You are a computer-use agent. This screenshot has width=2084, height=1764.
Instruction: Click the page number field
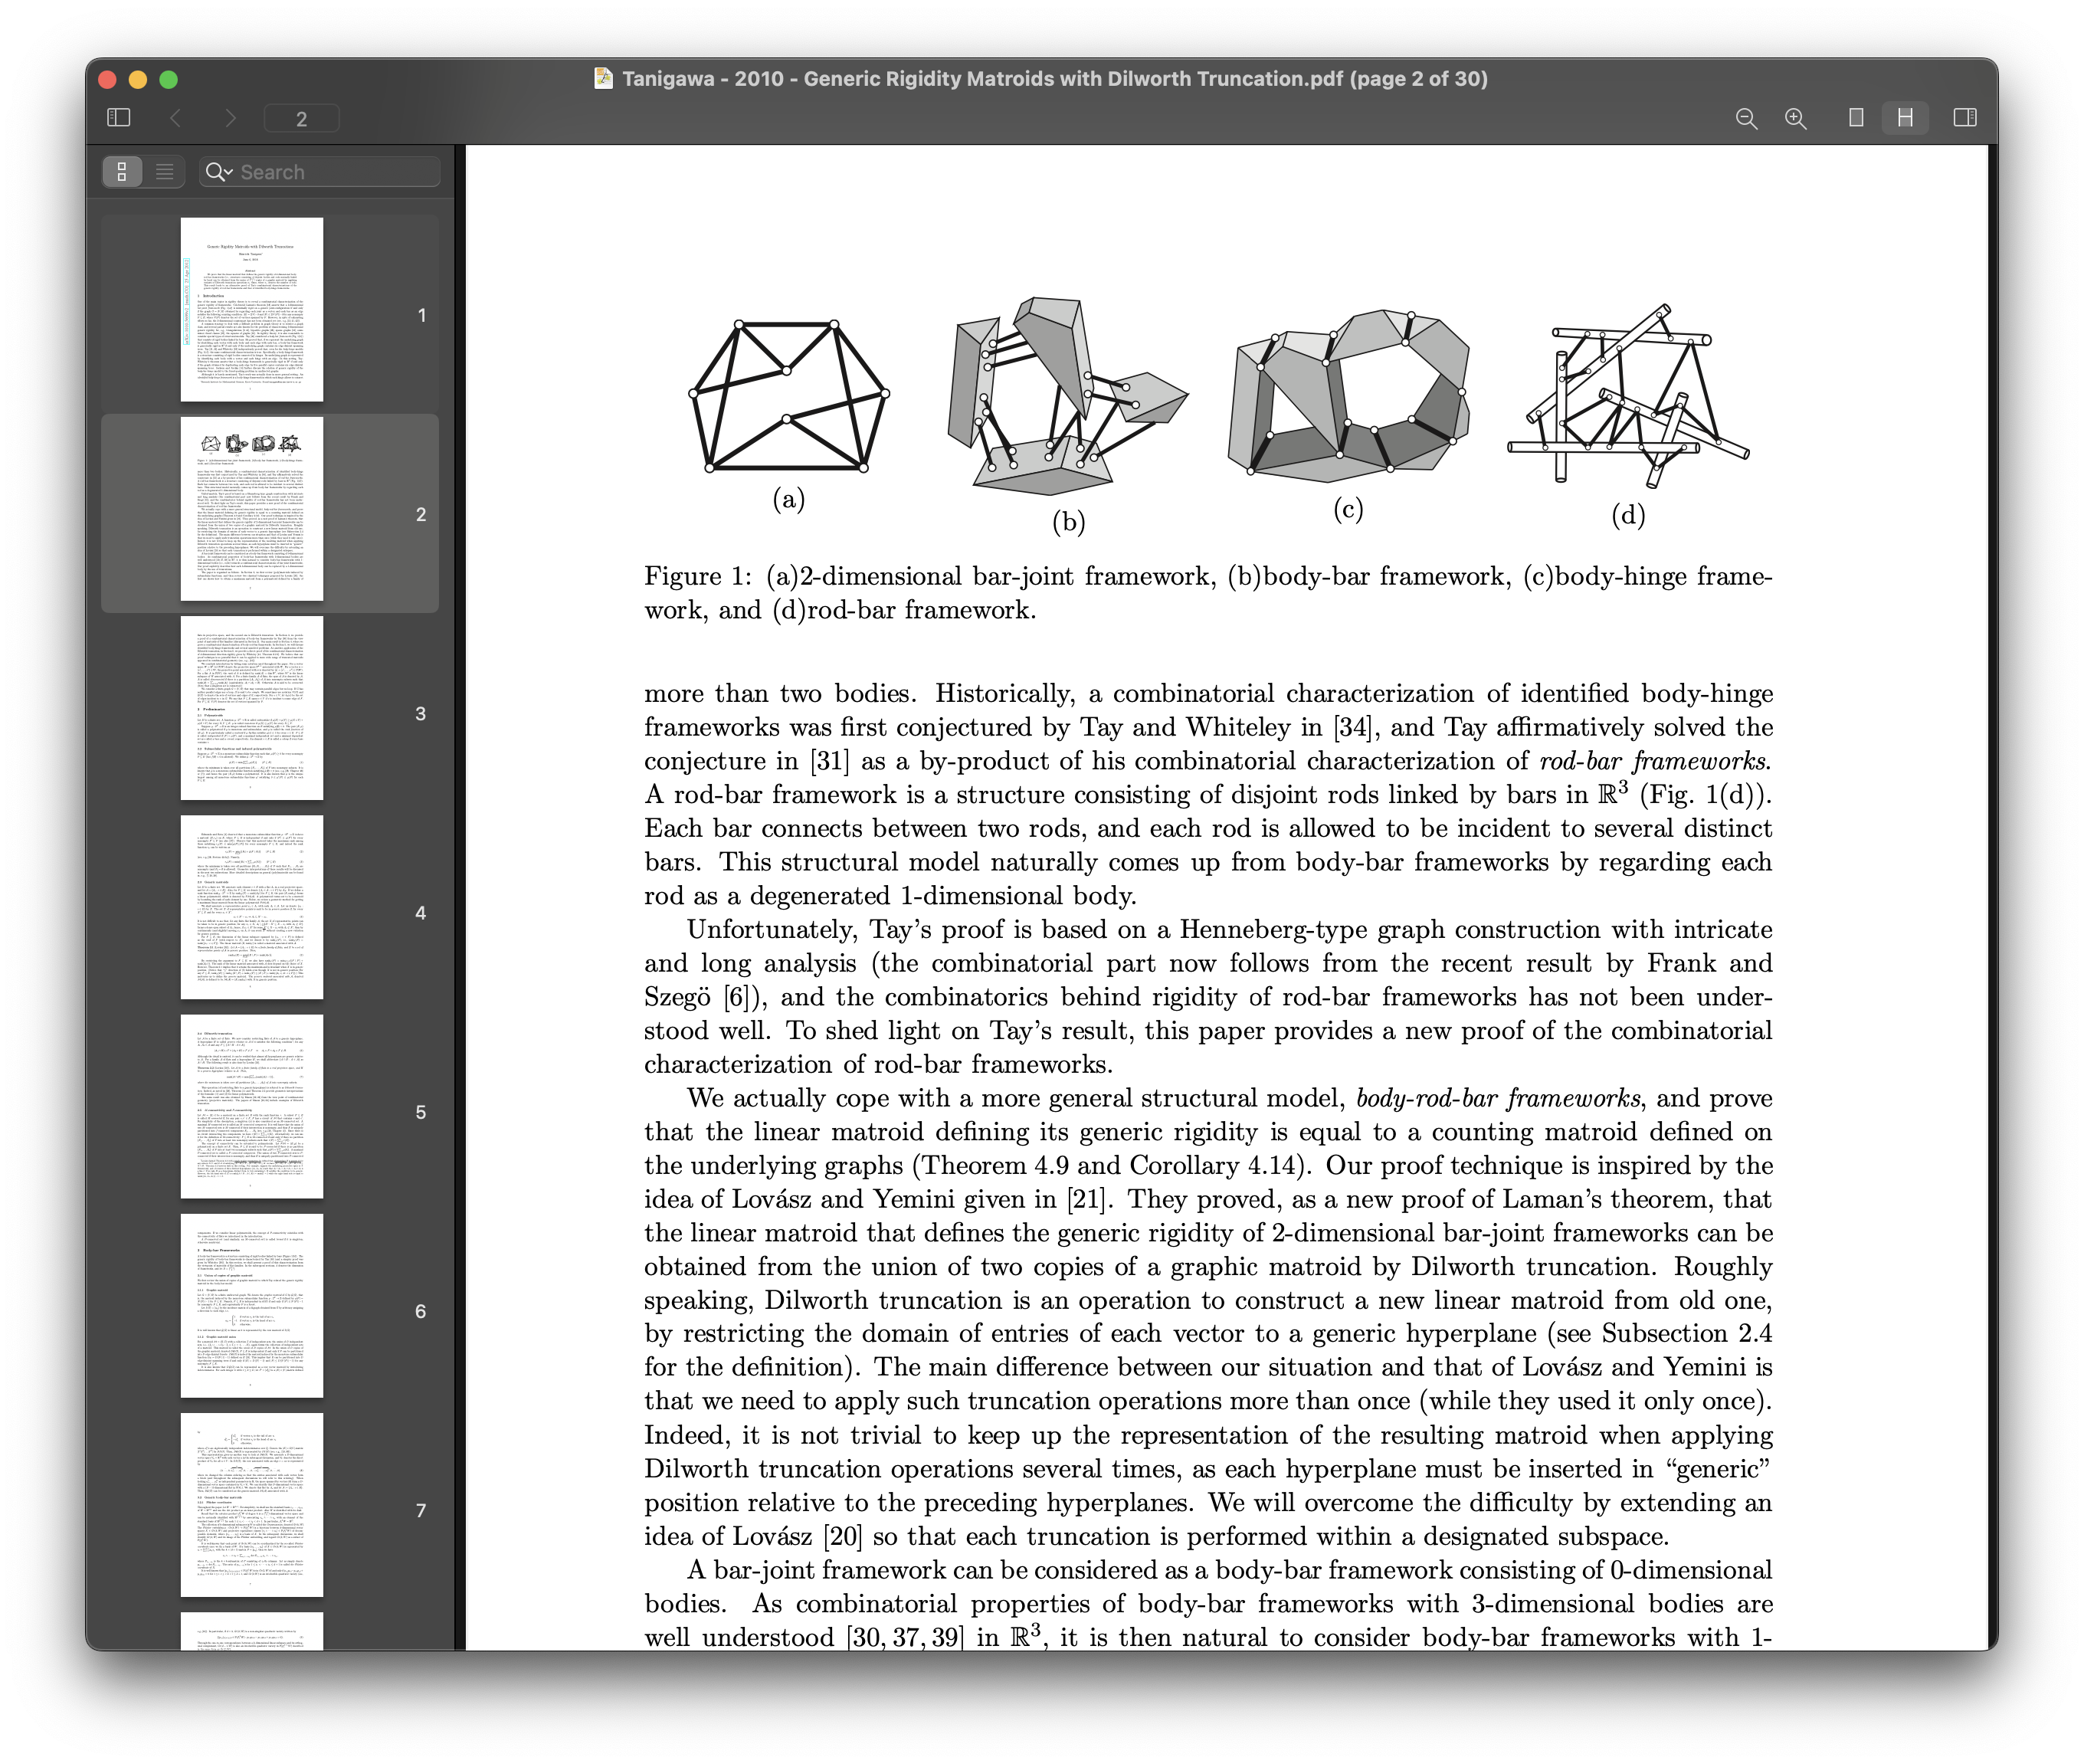(x=301, y=119)
